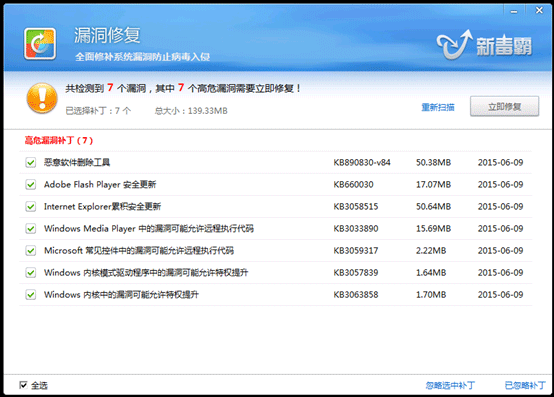
Task: Click the 总大小：139.33MB total text
Action: click(x=191, y=111)
